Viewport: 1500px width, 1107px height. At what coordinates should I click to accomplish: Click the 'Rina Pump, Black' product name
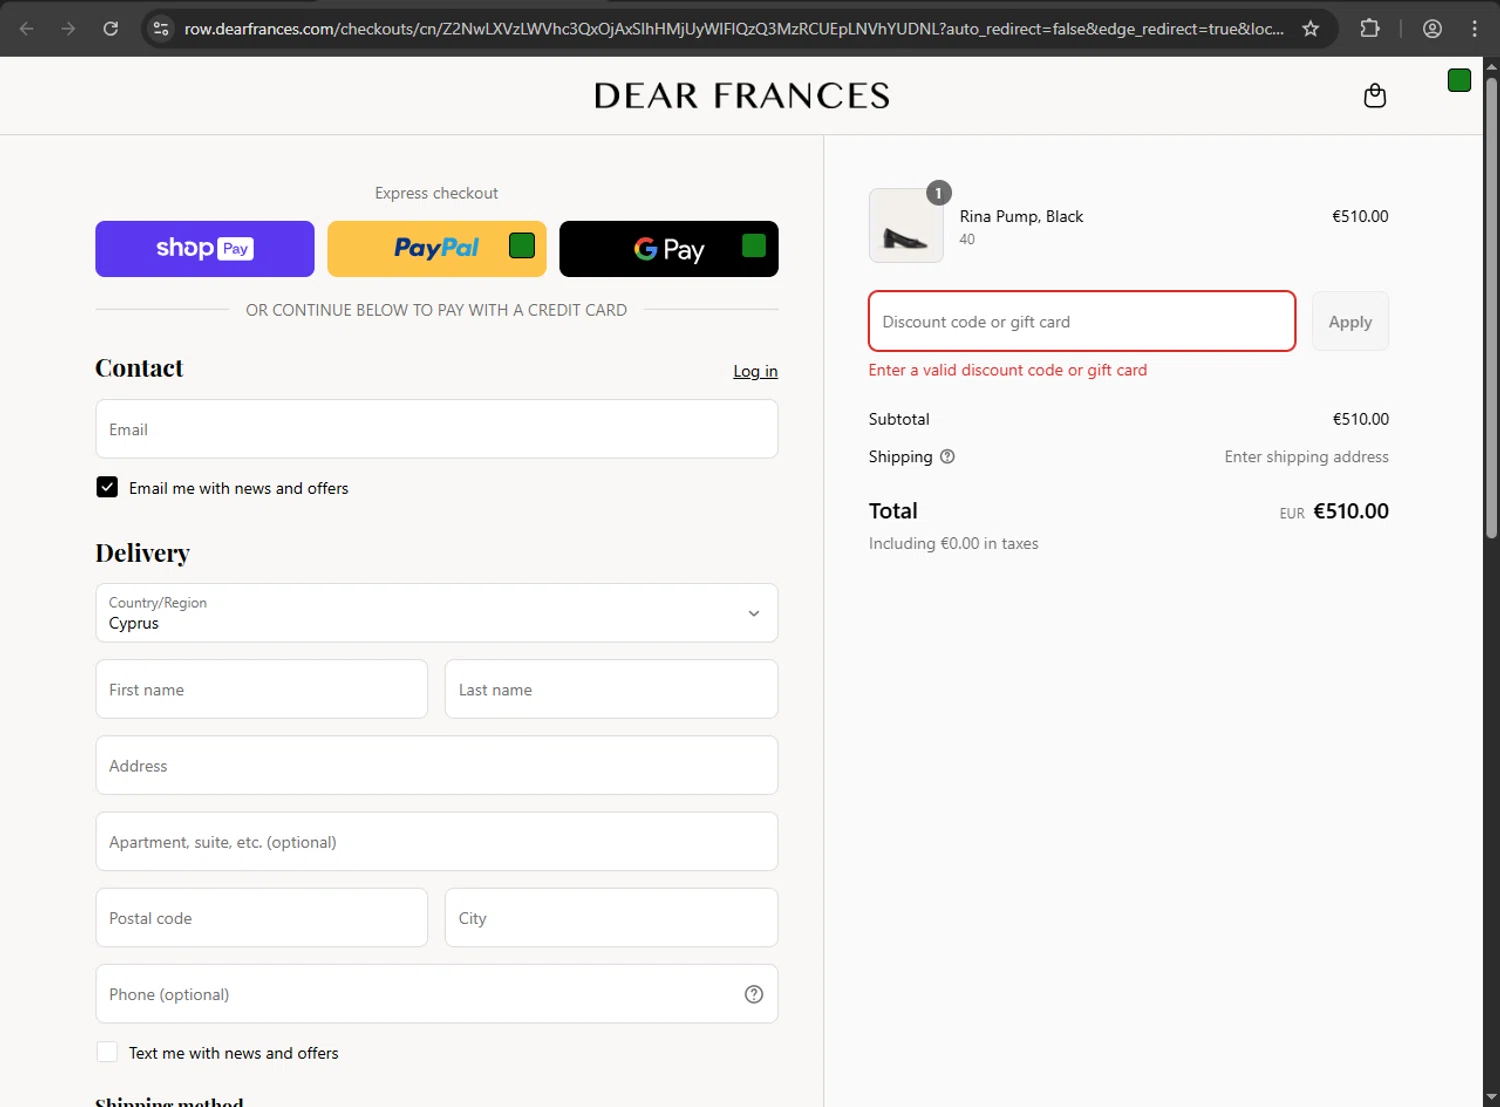click(x=1021, y=216)
